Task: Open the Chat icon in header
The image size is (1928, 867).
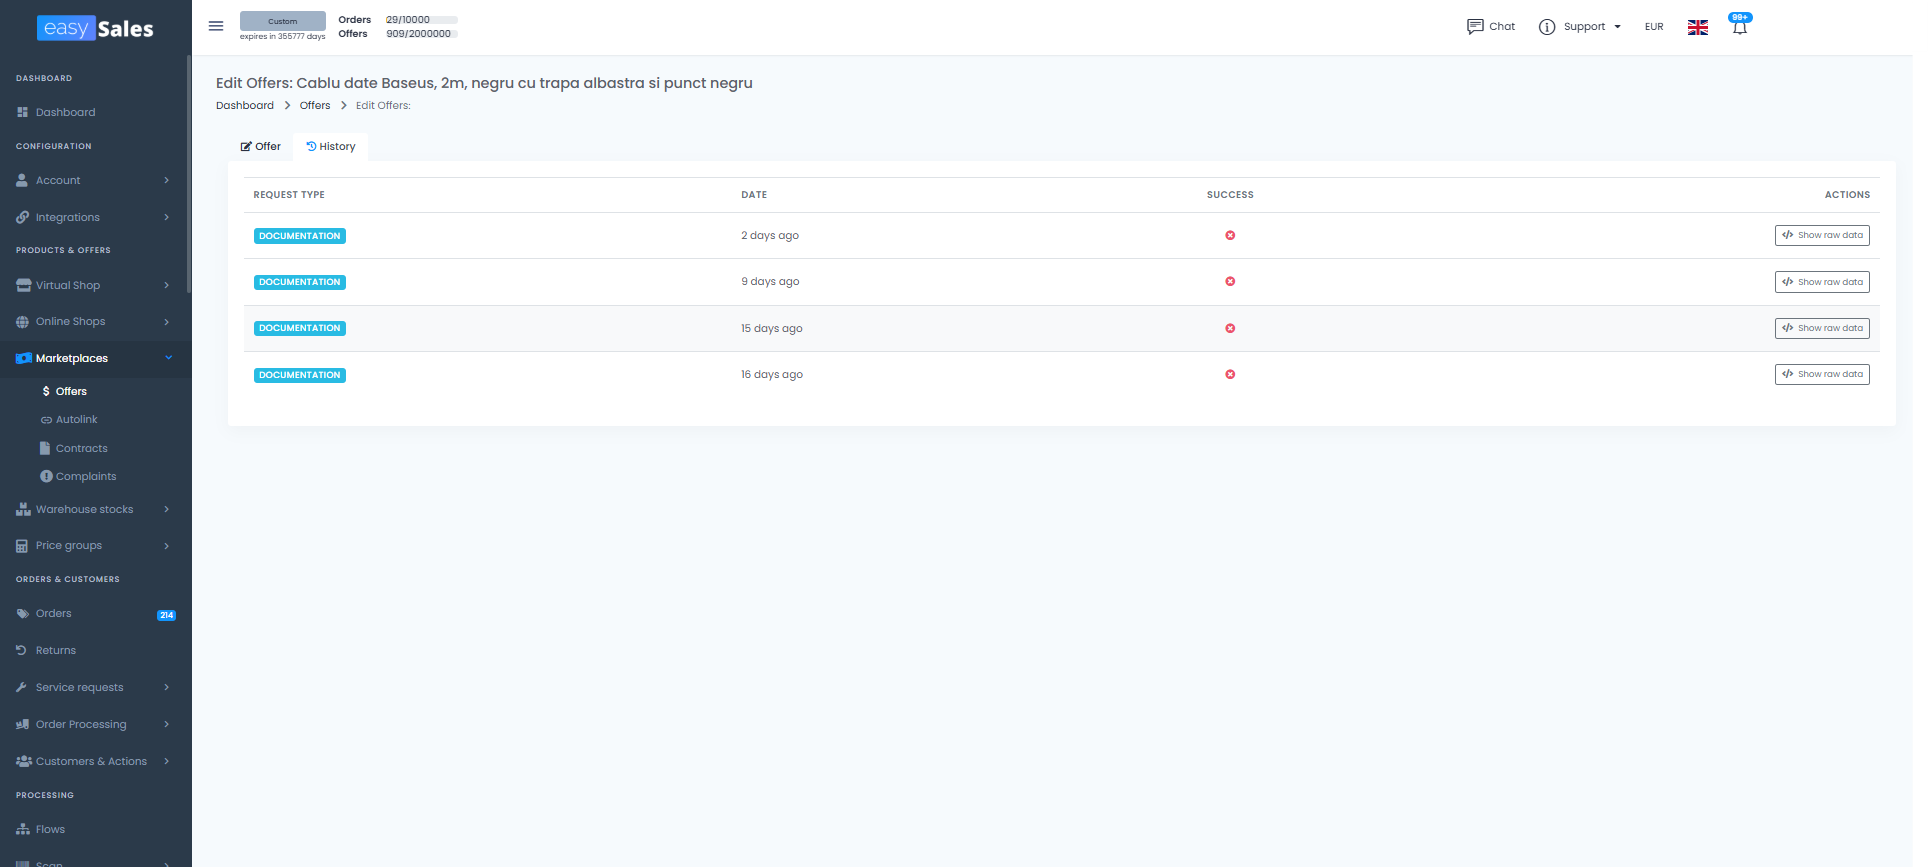Action: (x=1475, y=27)
